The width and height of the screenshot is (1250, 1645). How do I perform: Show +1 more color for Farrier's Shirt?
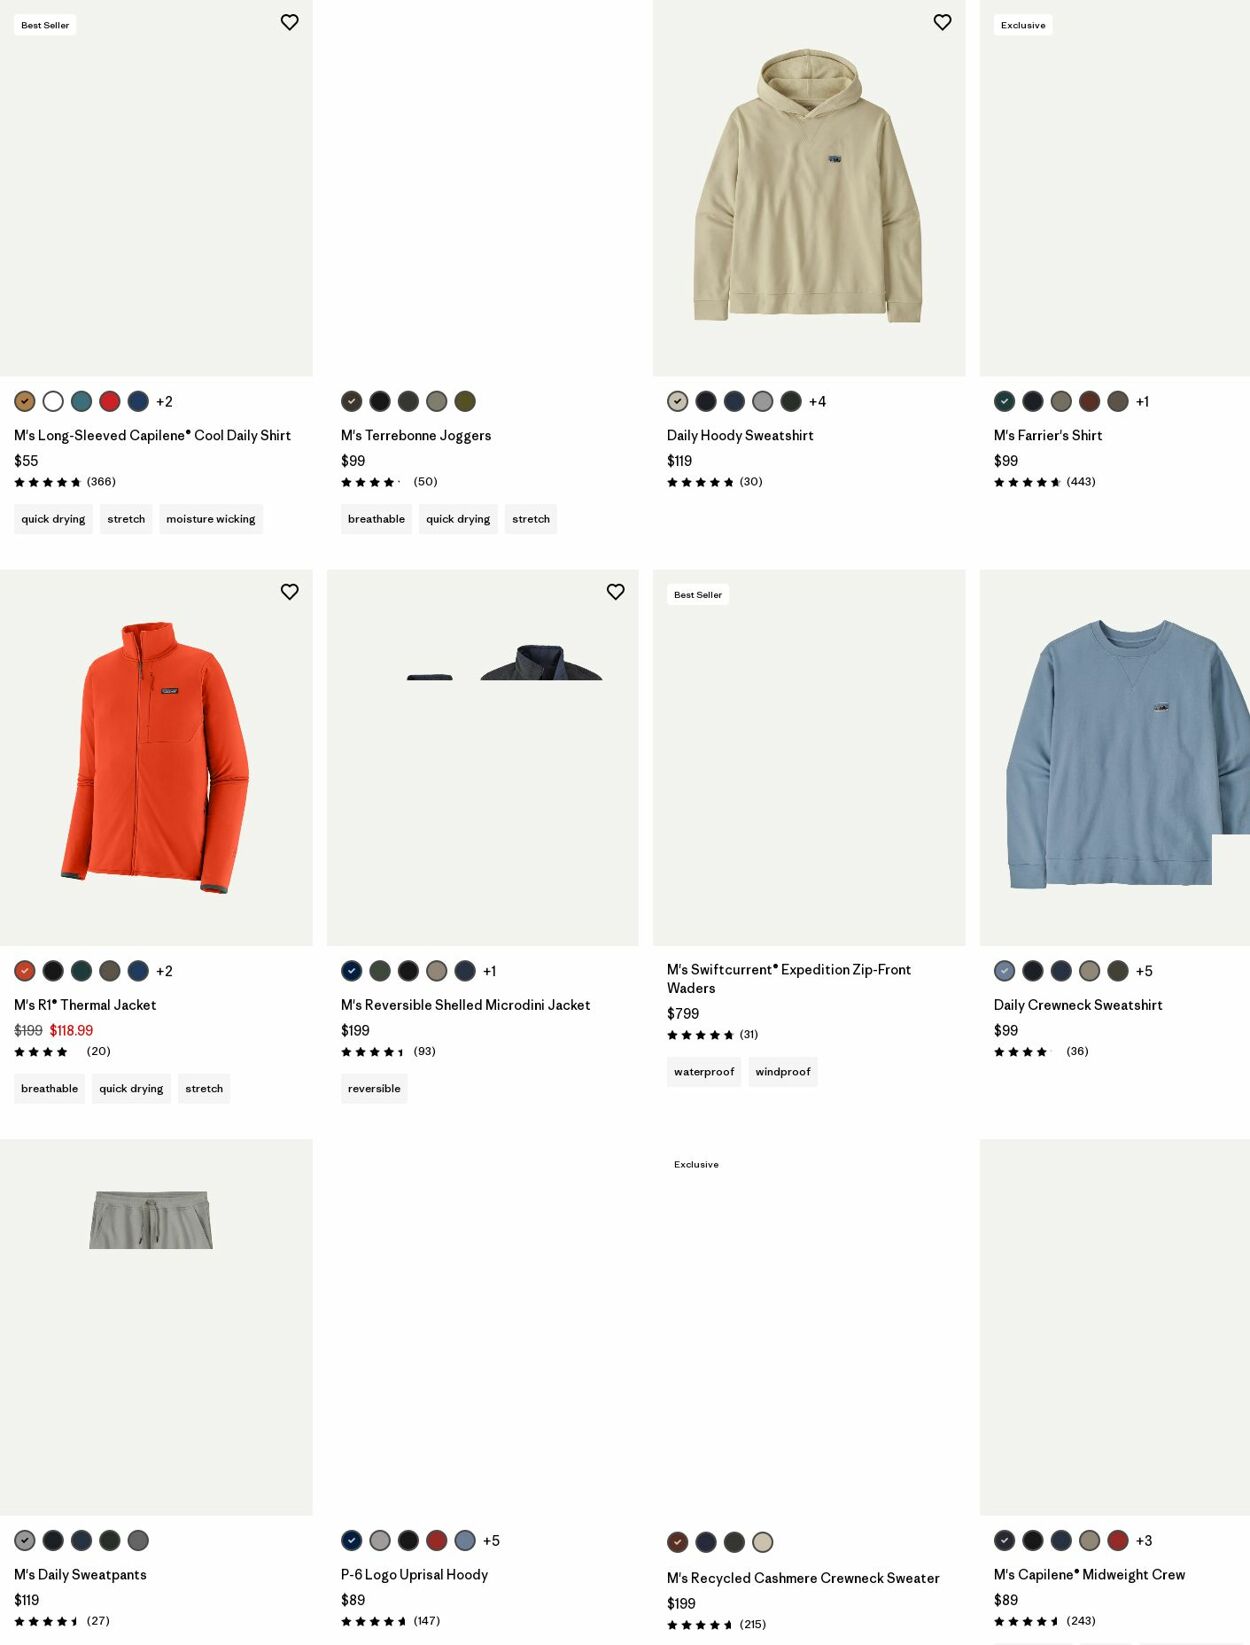1143,402
